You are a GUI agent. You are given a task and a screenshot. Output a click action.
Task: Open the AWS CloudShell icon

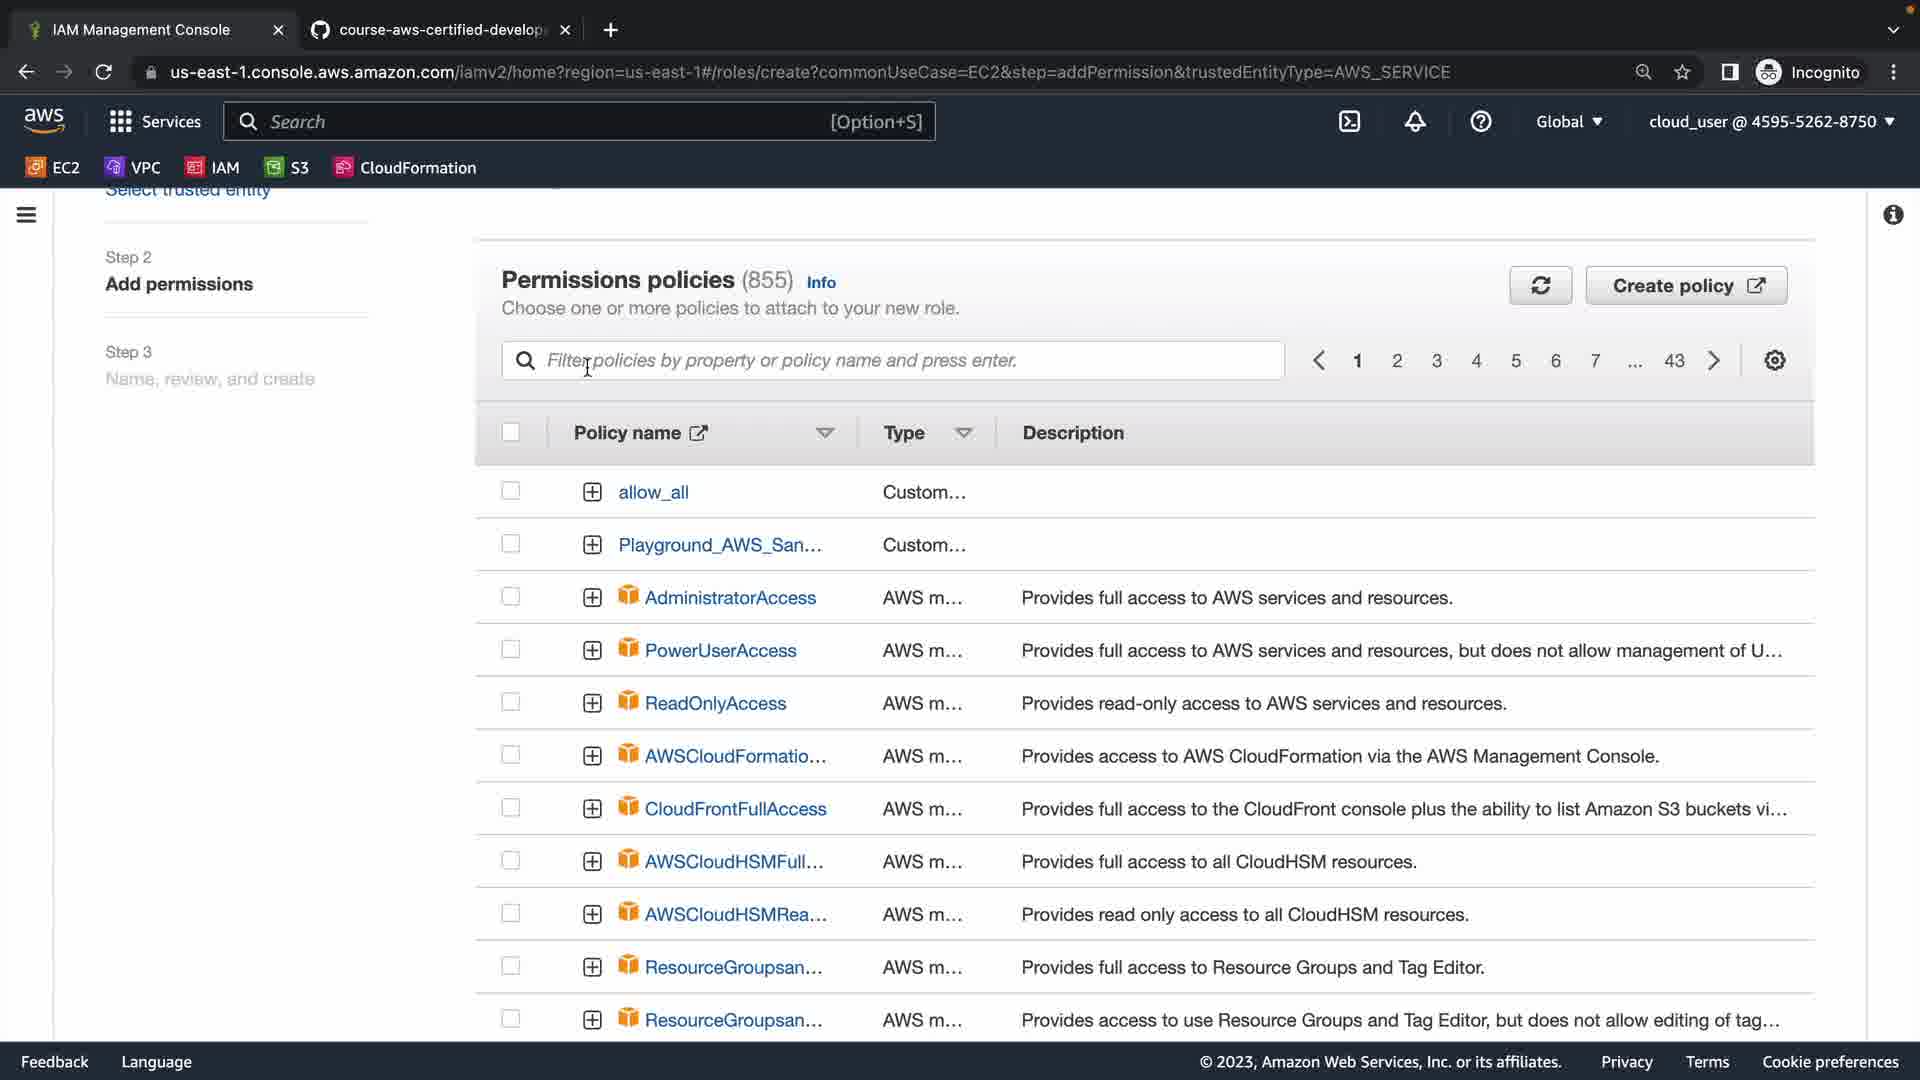point(1349,122)
